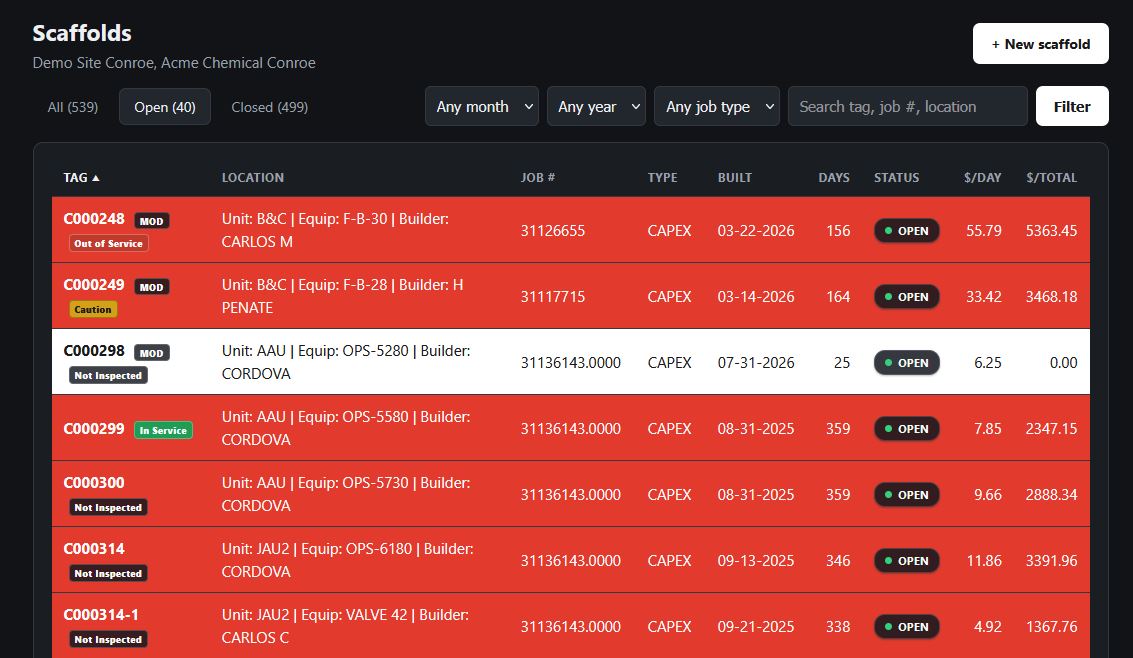The height and width of the screenshot is (658, 1133).
Task: Click the BUILT column header
Action: pyautogui.click(x=735, y=178)
